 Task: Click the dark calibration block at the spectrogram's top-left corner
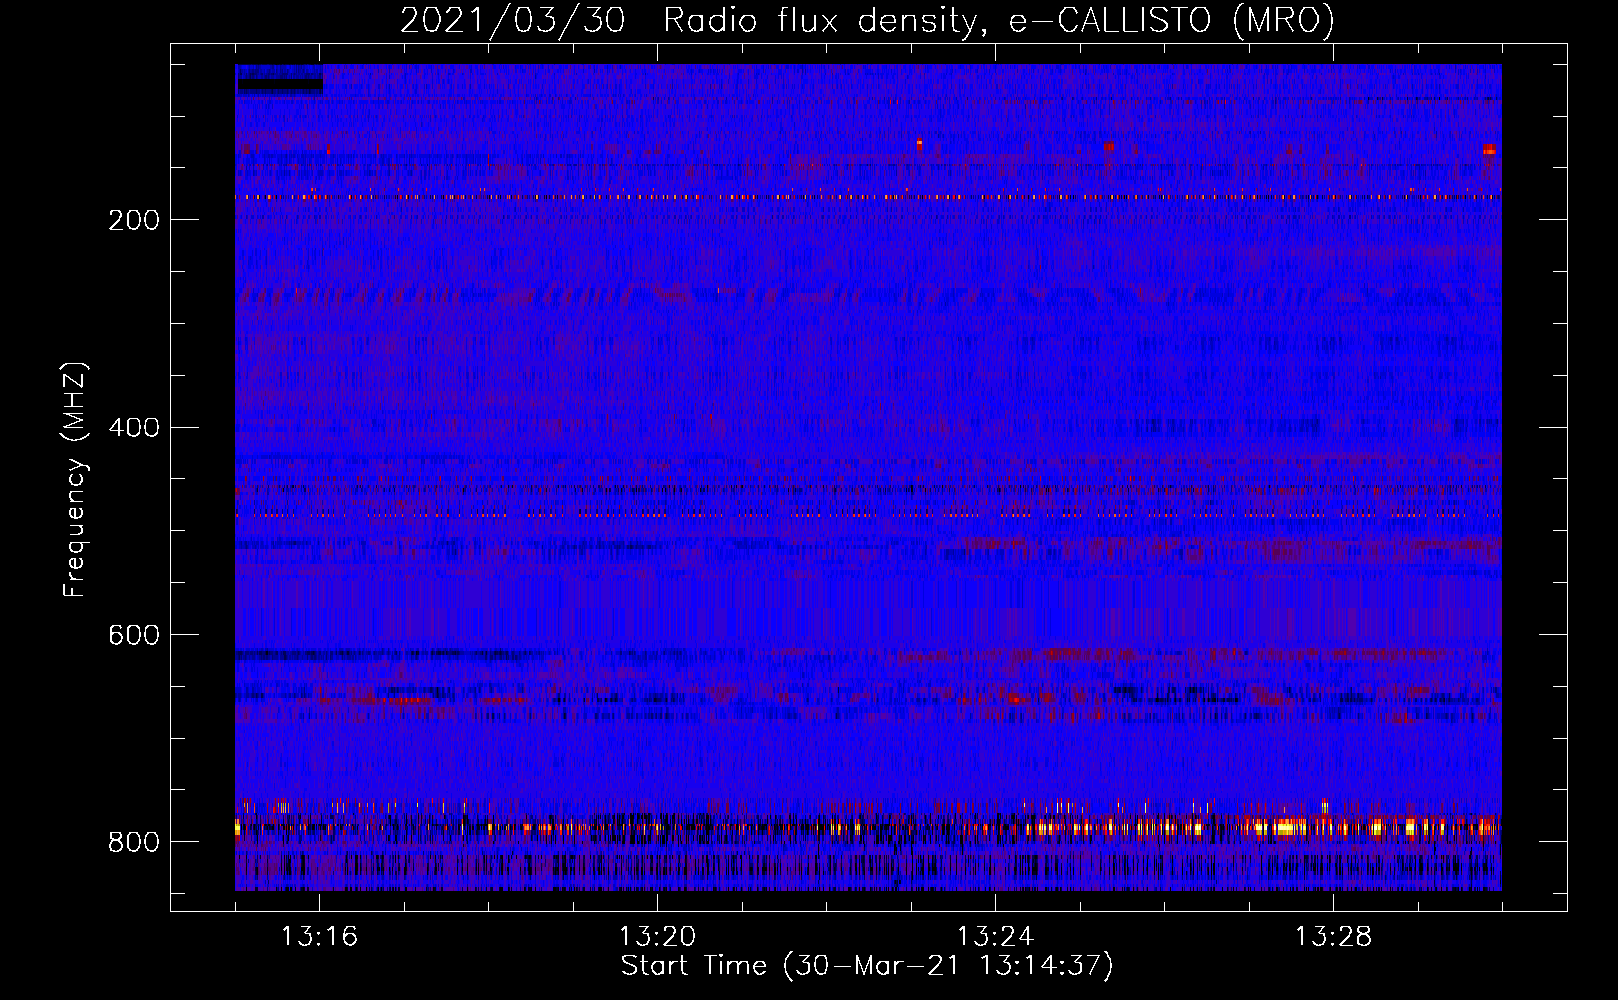279,79
